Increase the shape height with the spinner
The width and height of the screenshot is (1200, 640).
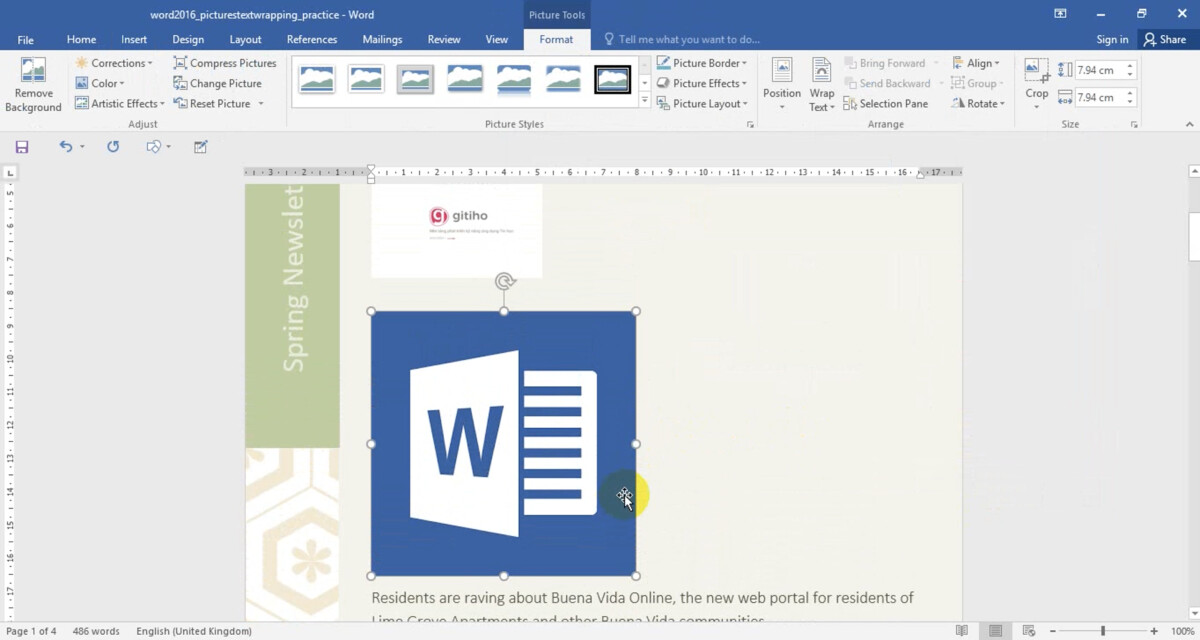coord(1130,67)
